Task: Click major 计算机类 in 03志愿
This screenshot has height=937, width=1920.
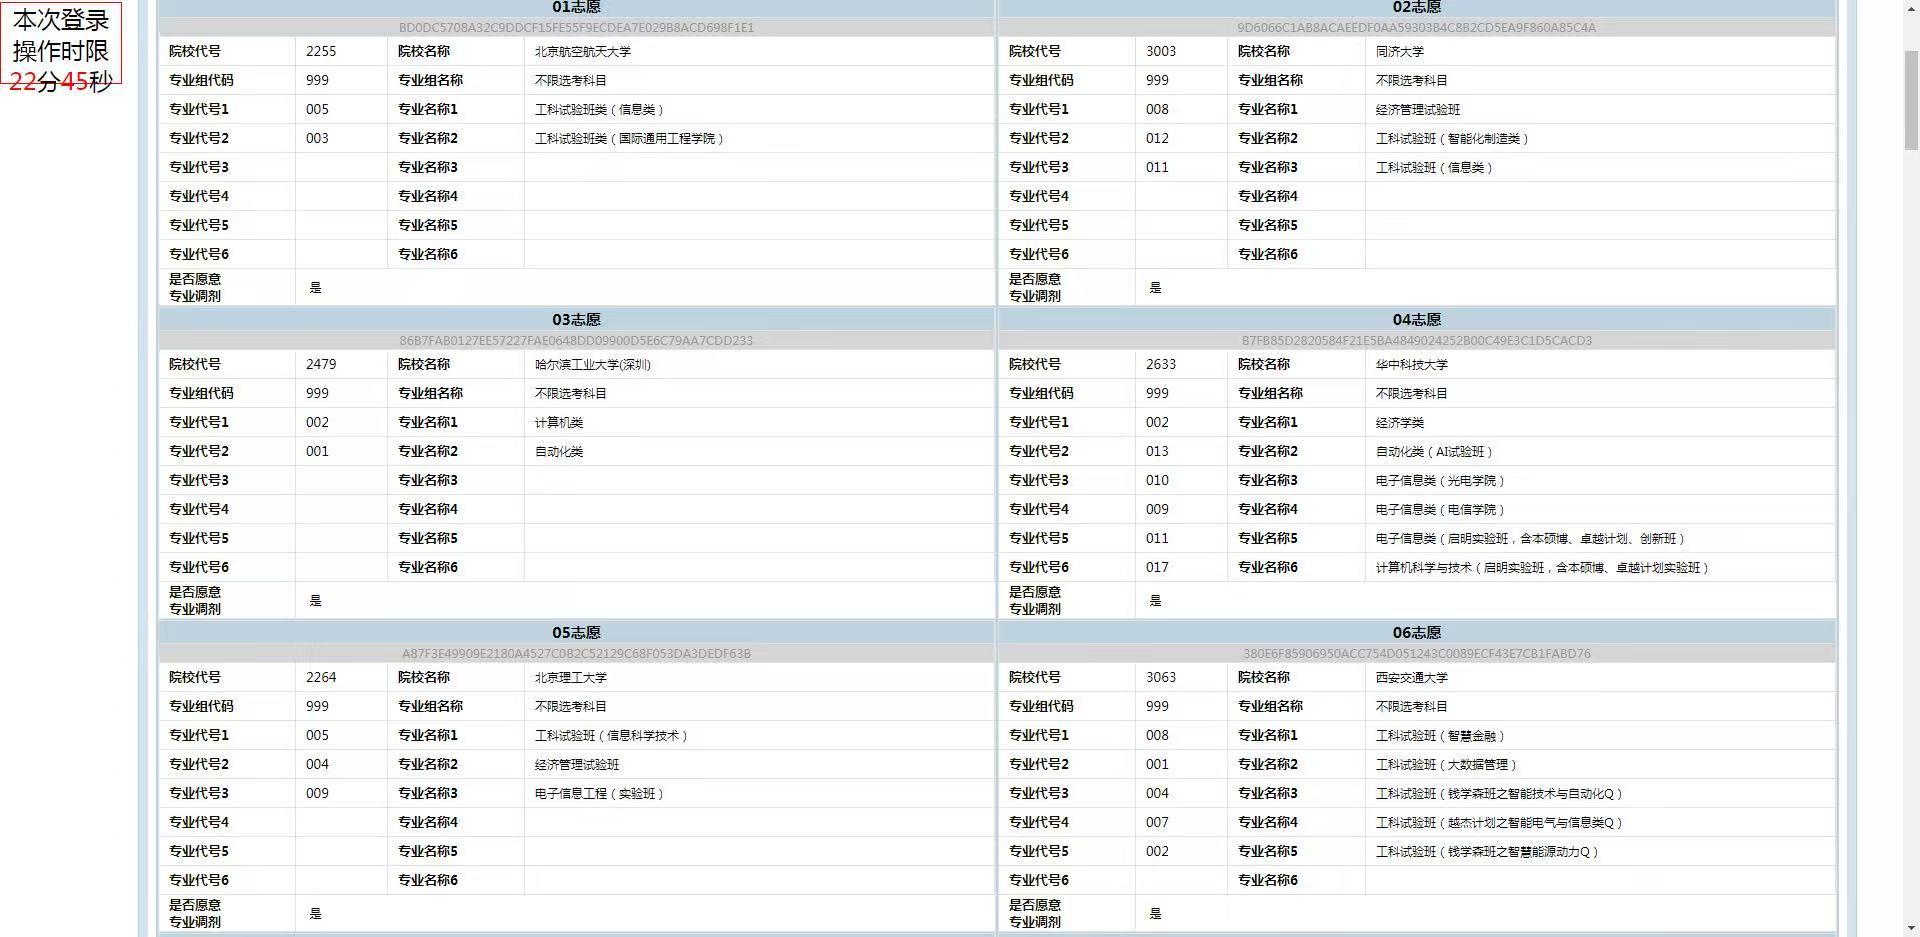Action: [x=559, y=422]
